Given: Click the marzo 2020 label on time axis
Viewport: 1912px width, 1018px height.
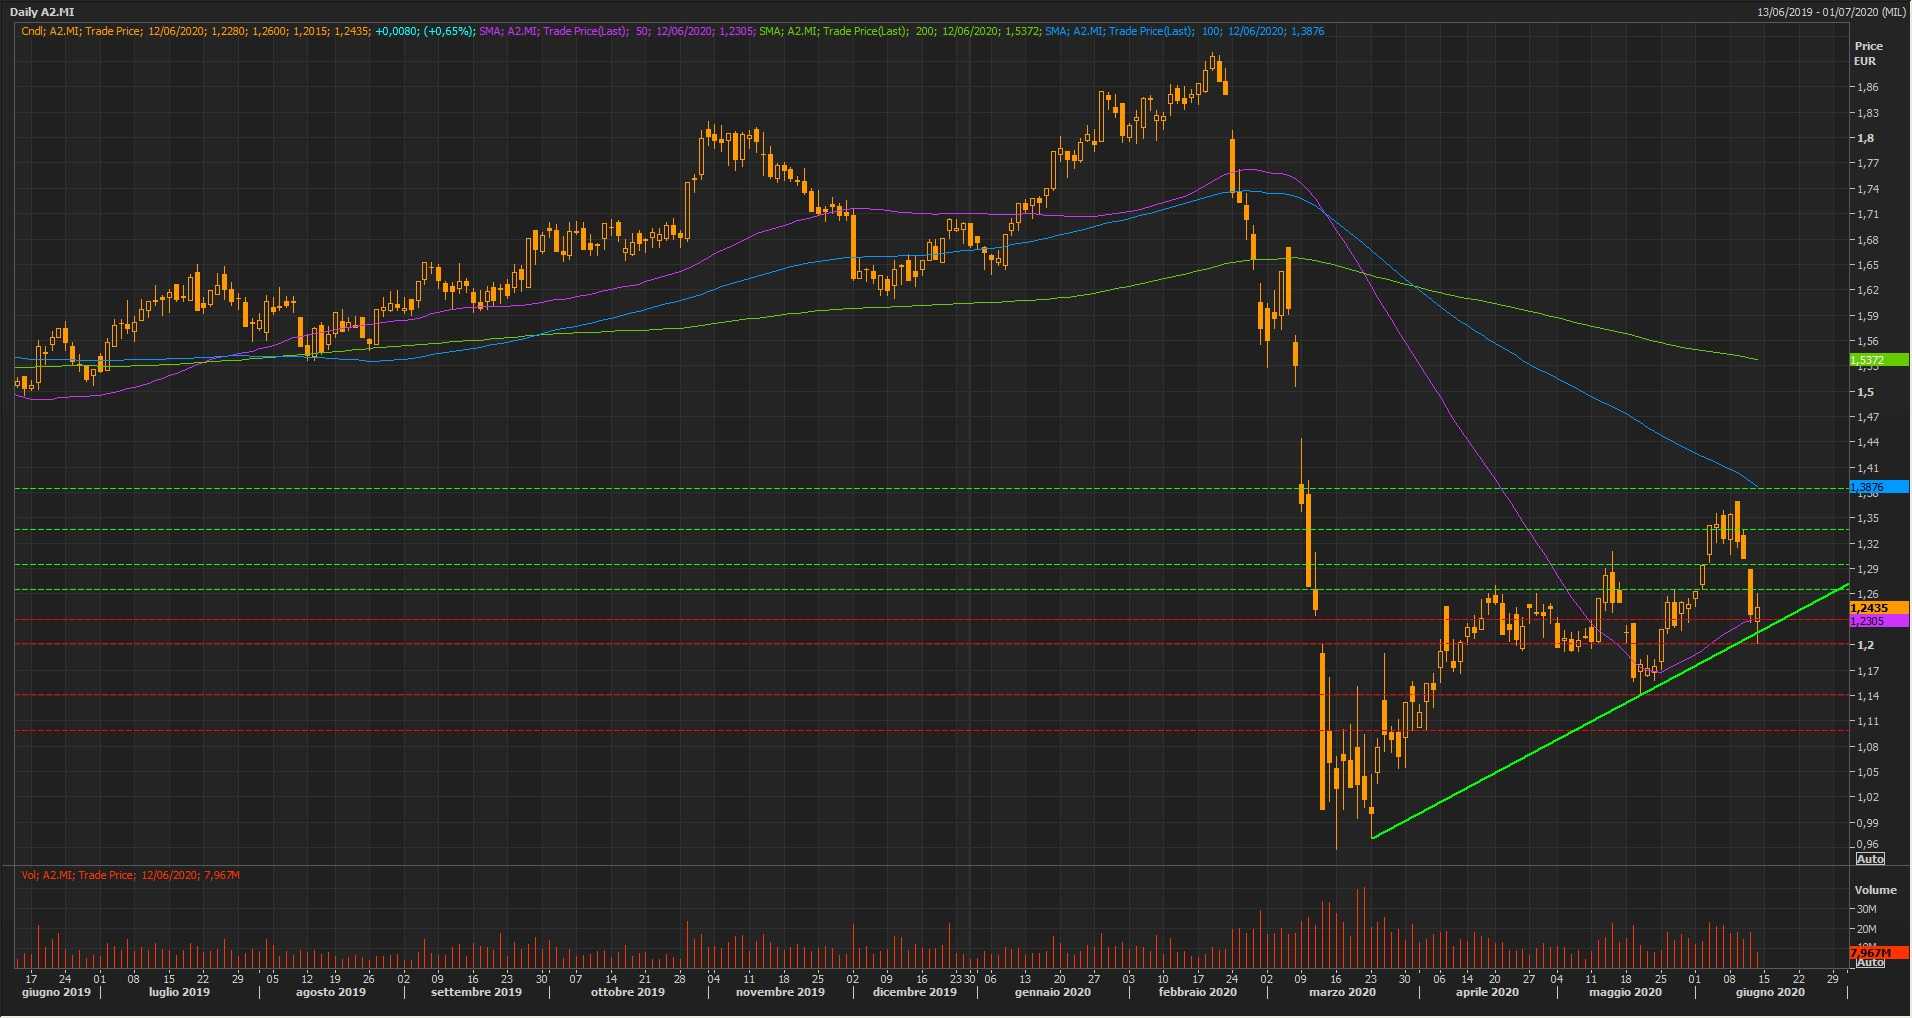Looking at the screenshot, I should (x=1342, y=992).
